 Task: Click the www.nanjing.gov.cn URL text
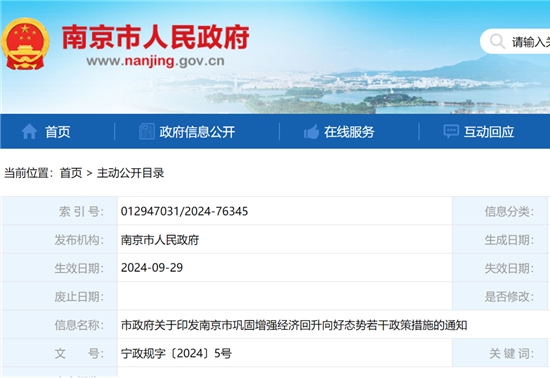click(155, 61)
